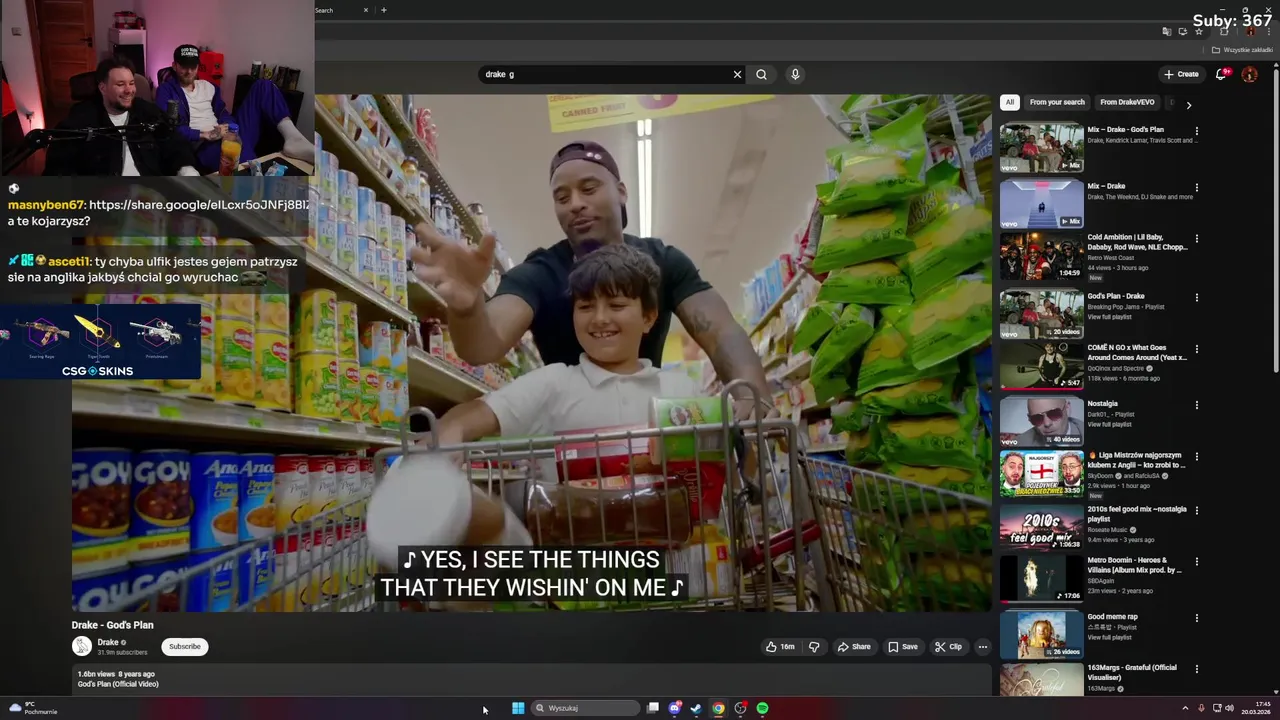The width and height of the screenshot is (1280, 720).
Task: Open weather widget in taskbar
Action: click(32, 708)
